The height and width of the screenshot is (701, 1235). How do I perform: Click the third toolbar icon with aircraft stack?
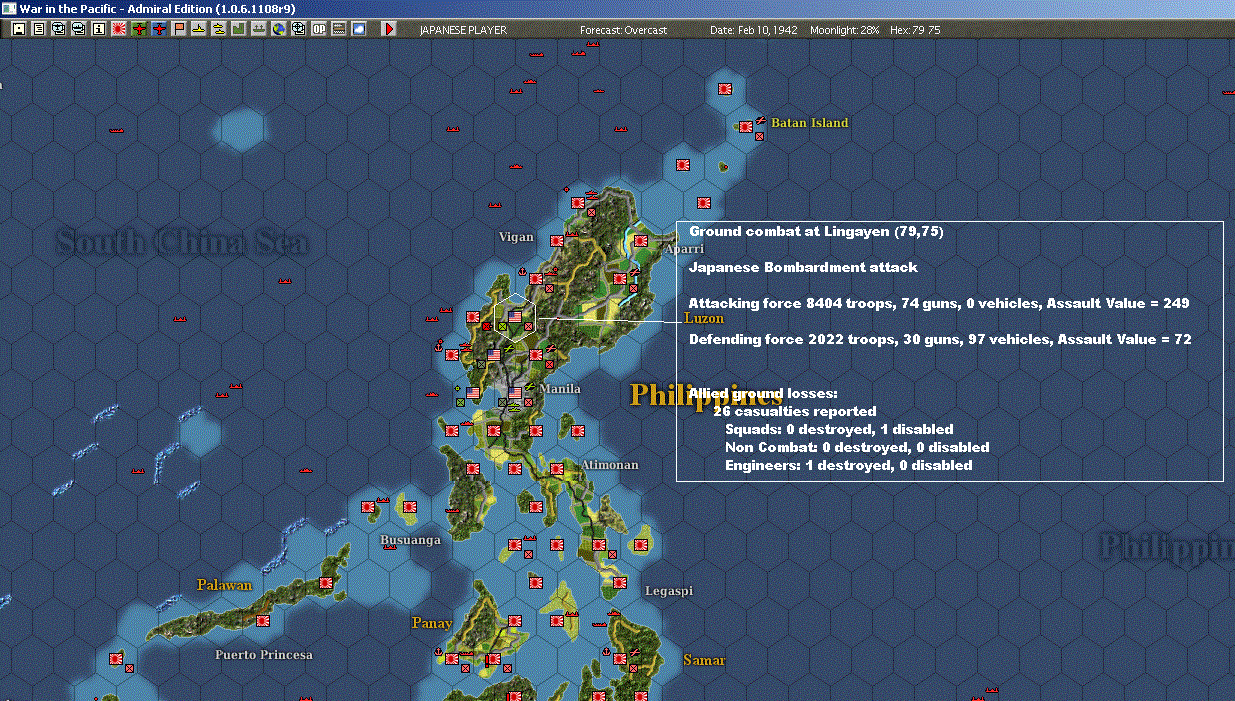tap(58, 29)
